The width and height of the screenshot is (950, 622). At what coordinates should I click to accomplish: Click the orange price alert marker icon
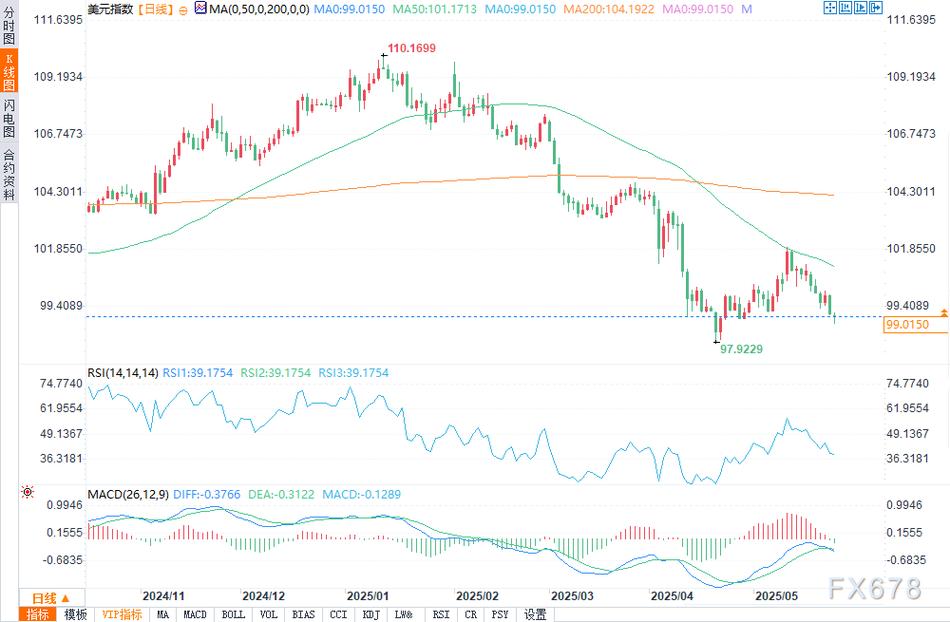pyautogui.click(x=943, y=314)
